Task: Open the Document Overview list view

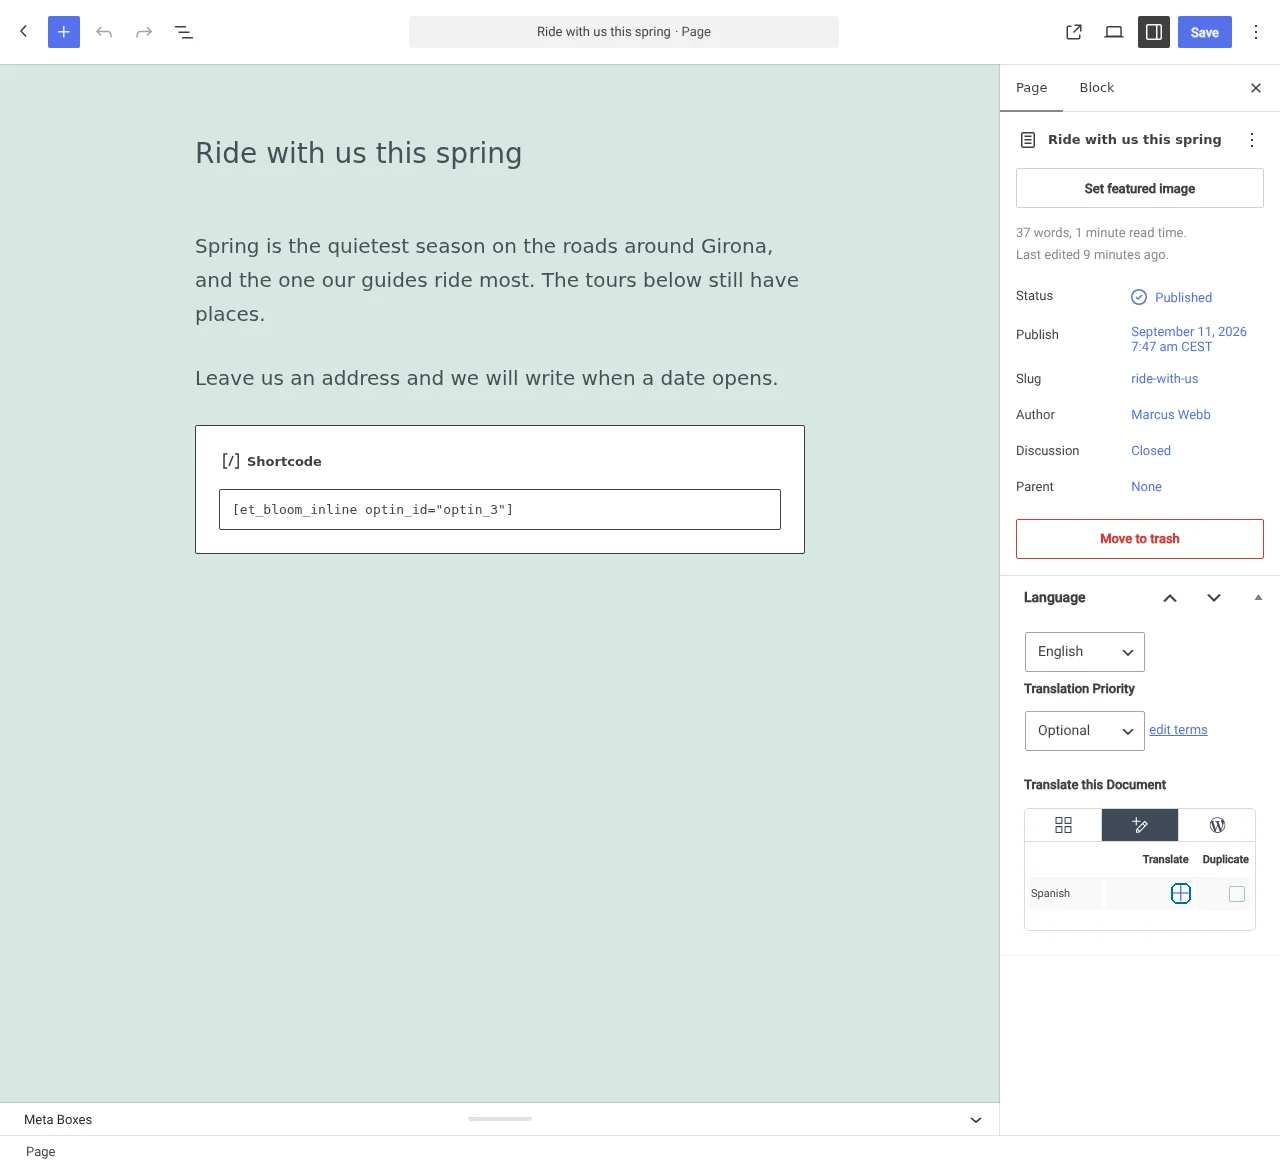Action: coord(184,32)
